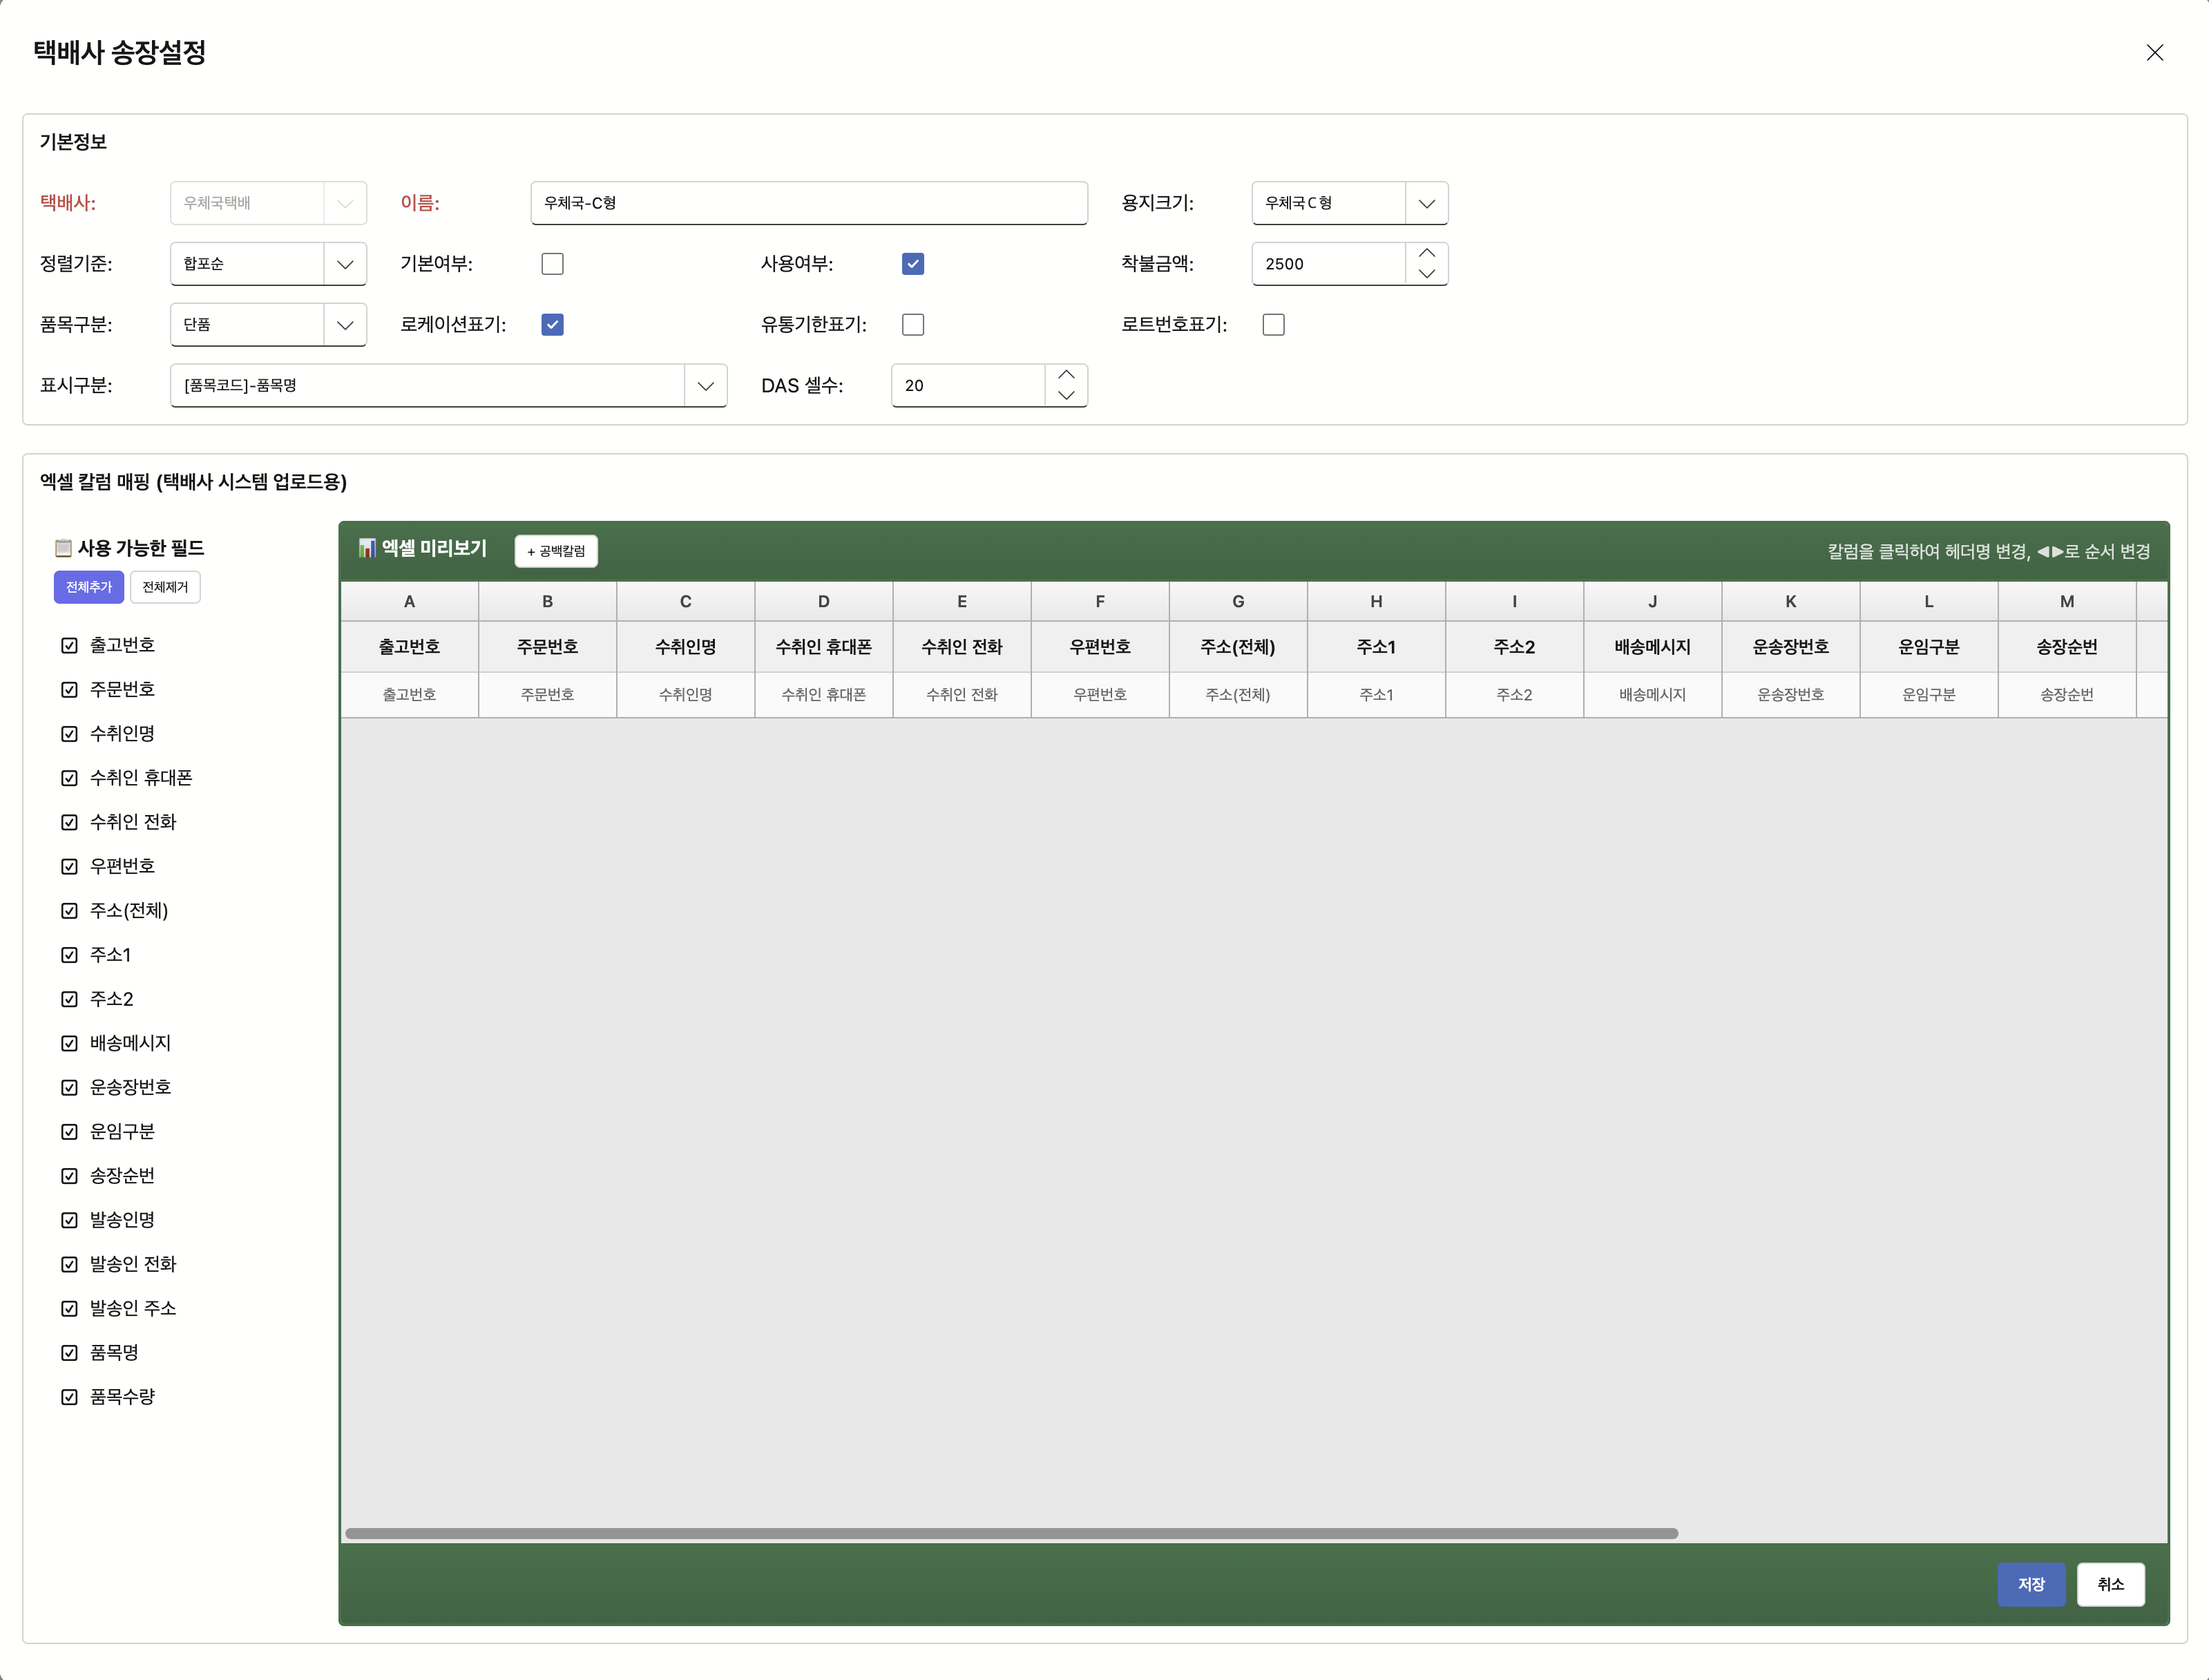Enable the 로트번호표기 checkbox
This screenshot has height=1680, width=2209.
[x=1273, y=325]
